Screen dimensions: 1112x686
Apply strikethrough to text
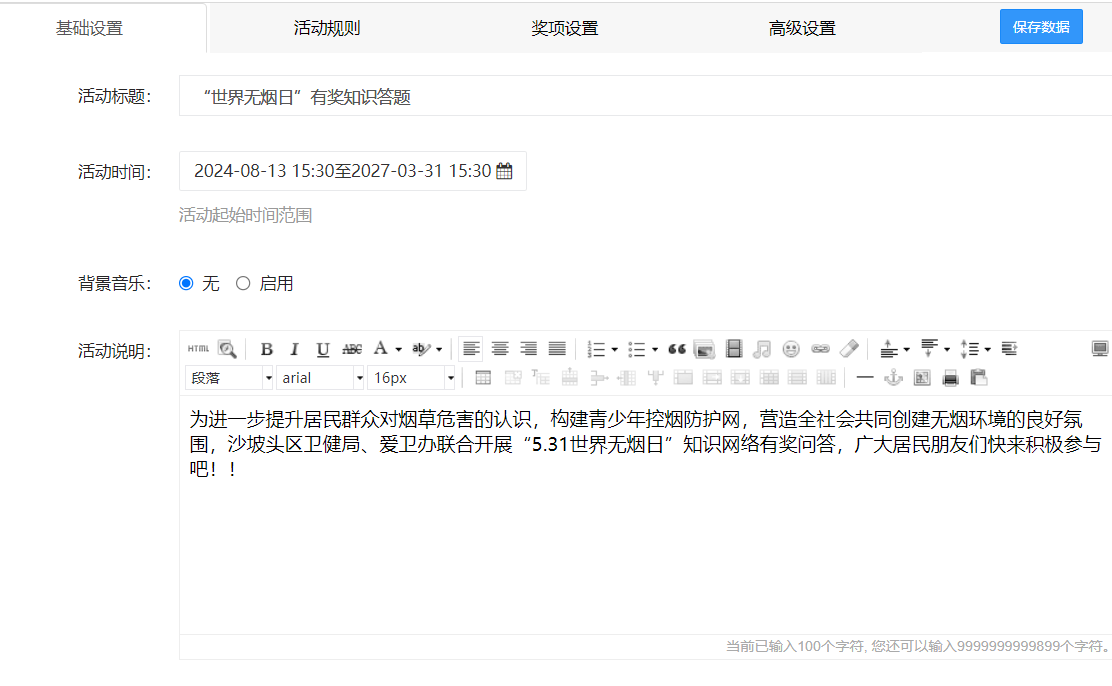[351, 349]
